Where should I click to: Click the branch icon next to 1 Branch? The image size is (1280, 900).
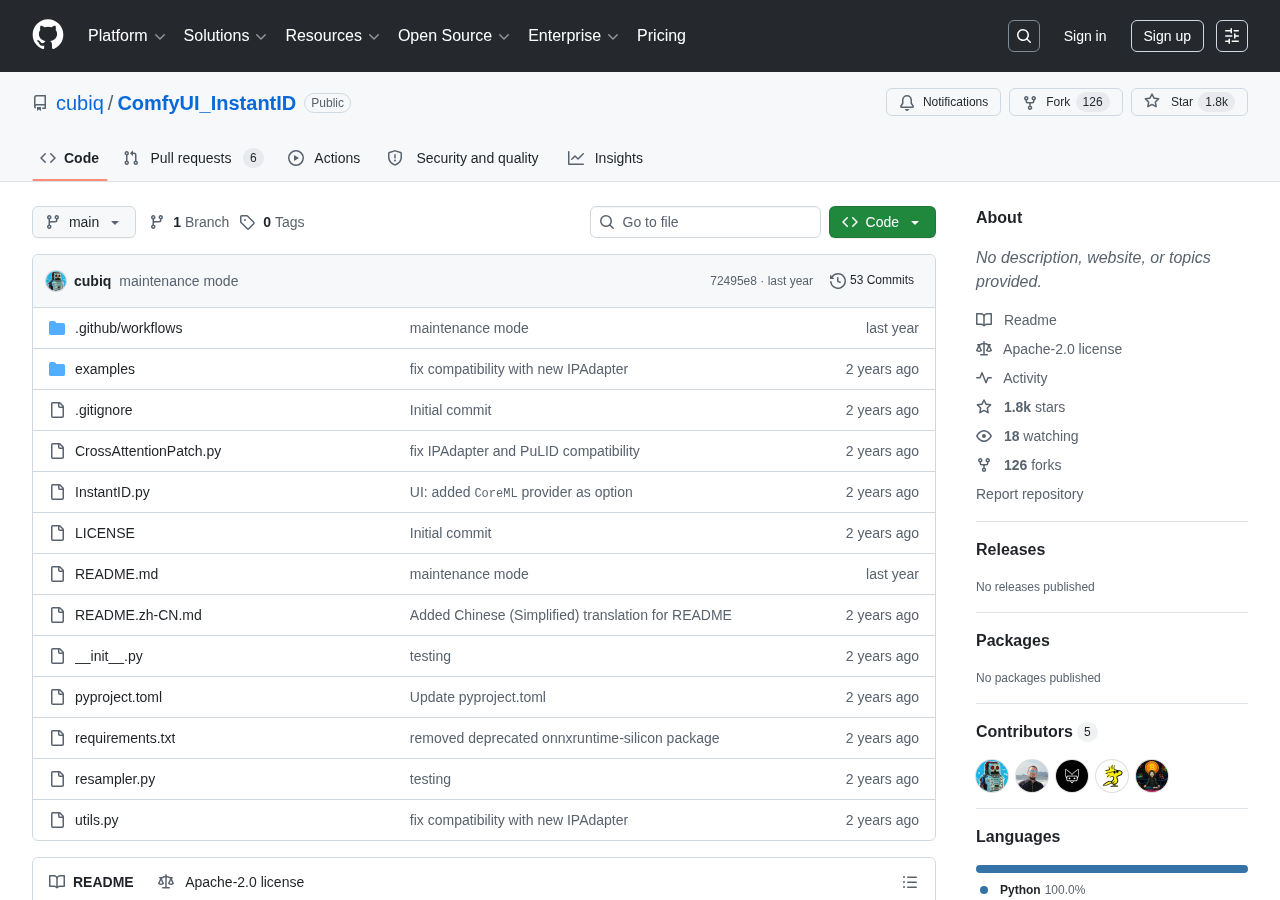coord(157,222)
